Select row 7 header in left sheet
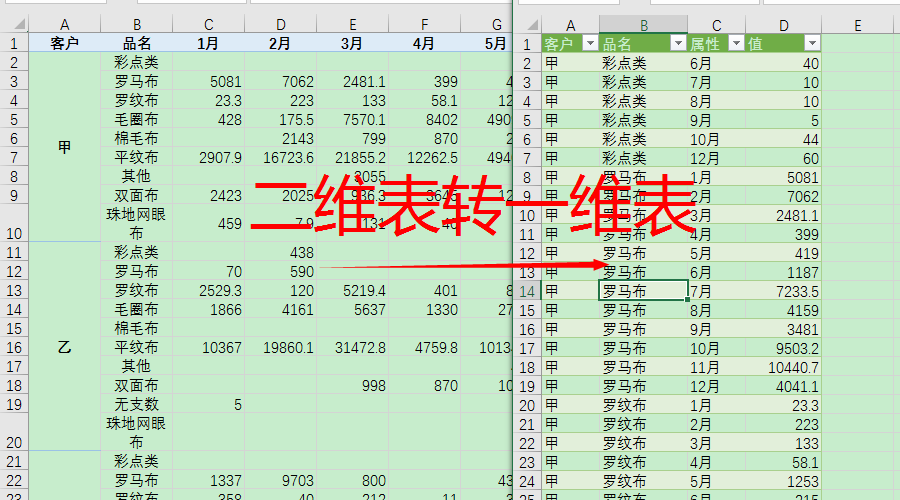900x500 pixels. [x=14, y=157]
